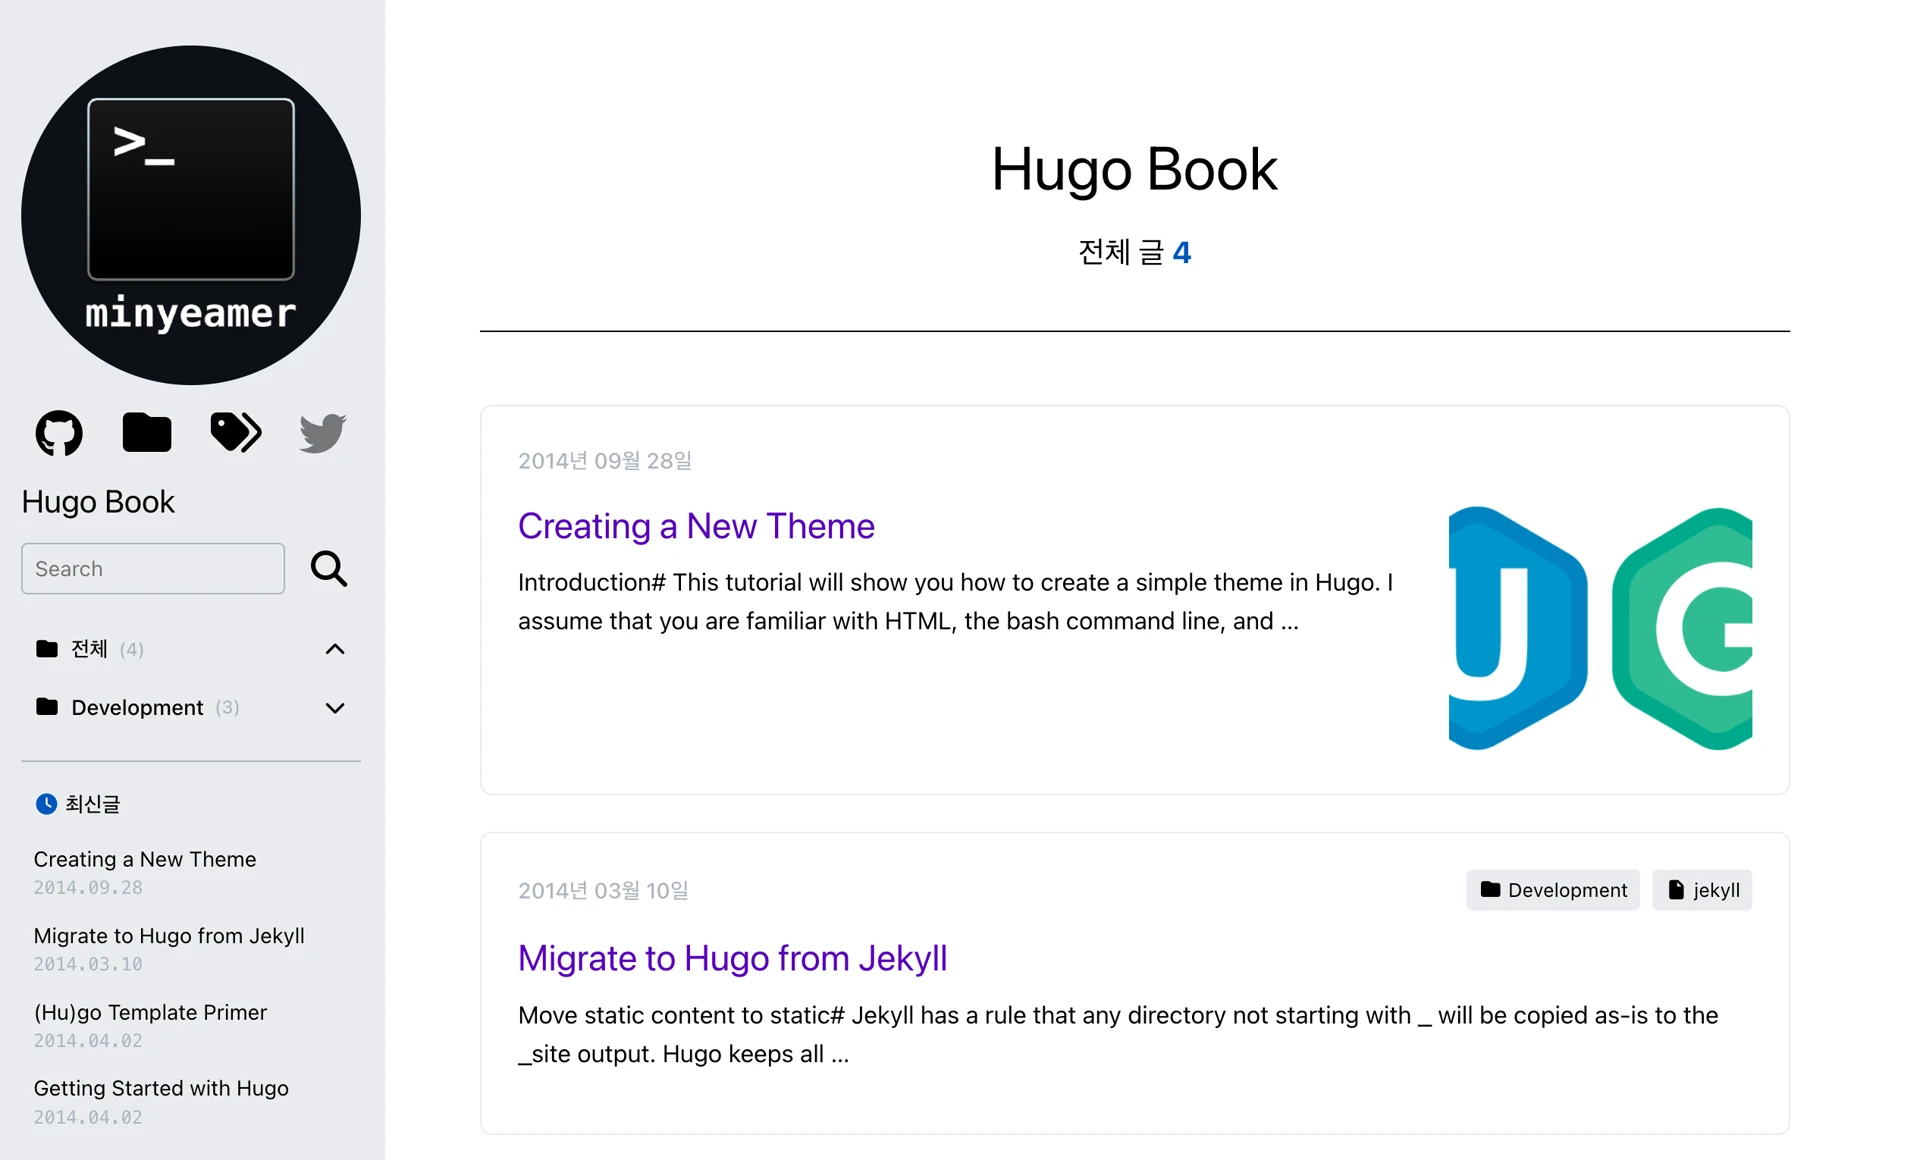Open the Development (3) category
Image resolution: width=1920 pixels, height=1160 pixels.
(138, 708)
